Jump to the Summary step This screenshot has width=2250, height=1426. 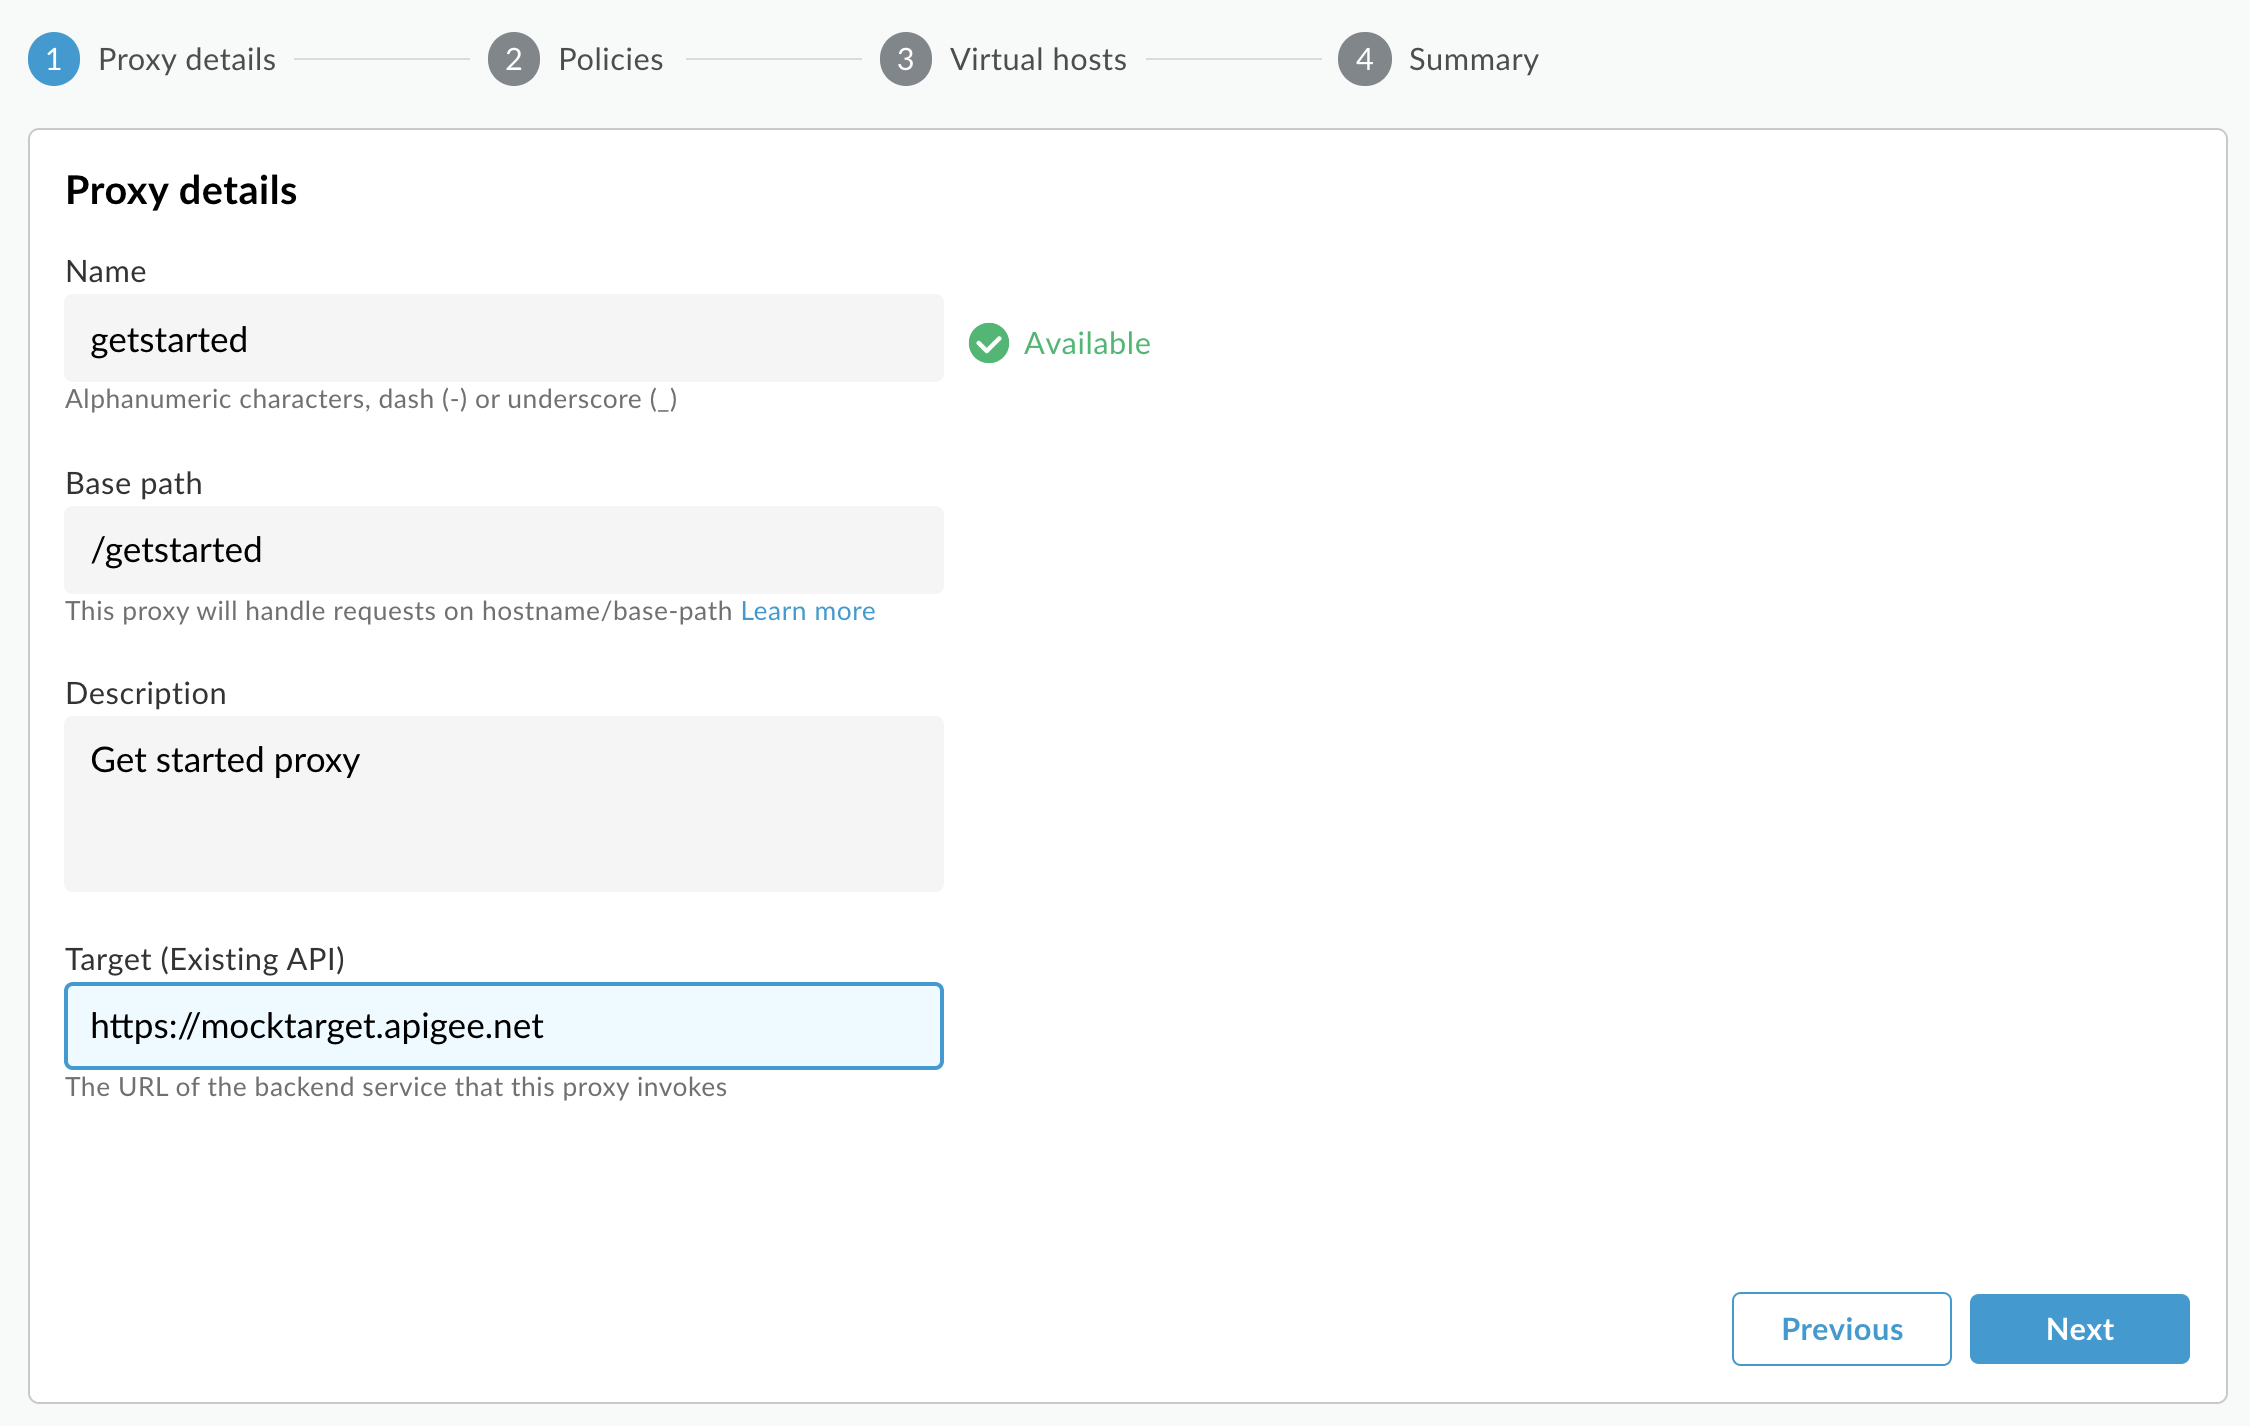[1473, 60]
